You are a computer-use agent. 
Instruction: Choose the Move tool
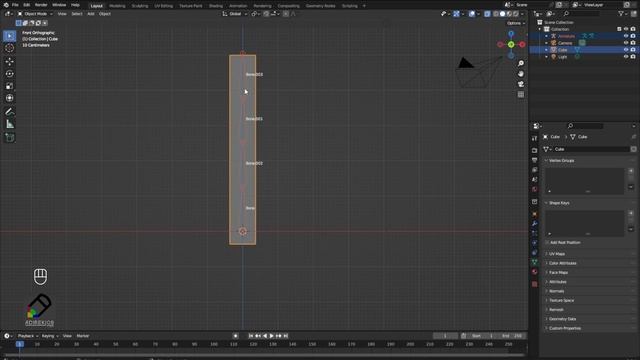(9, 62)
